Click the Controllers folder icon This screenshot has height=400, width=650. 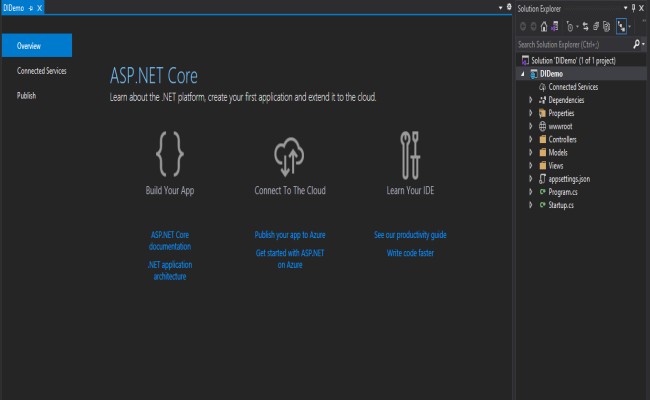click(x=542, y=139)
